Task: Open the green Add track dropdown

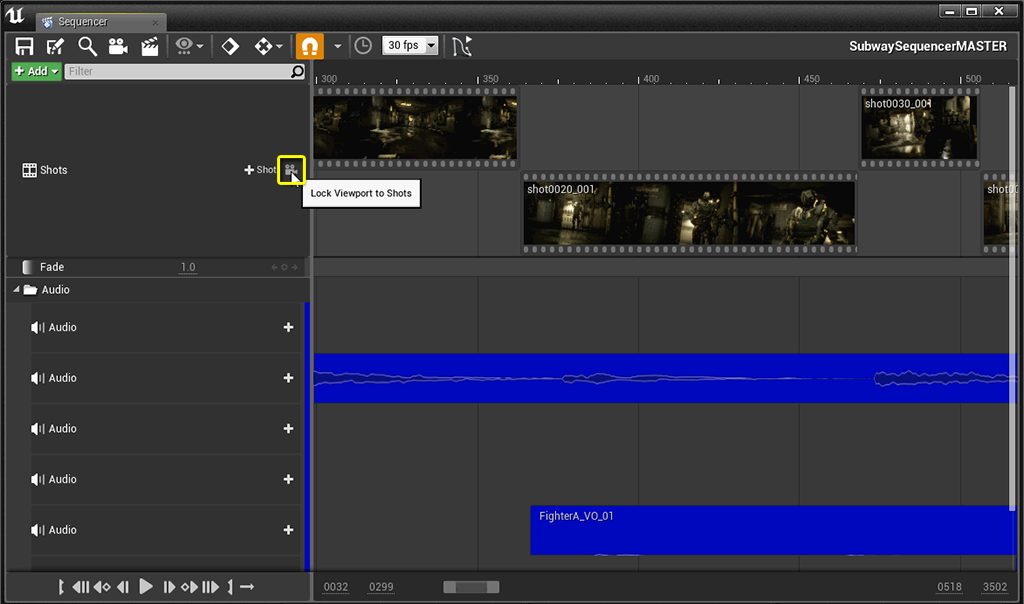Action: (x=33, y=71)
